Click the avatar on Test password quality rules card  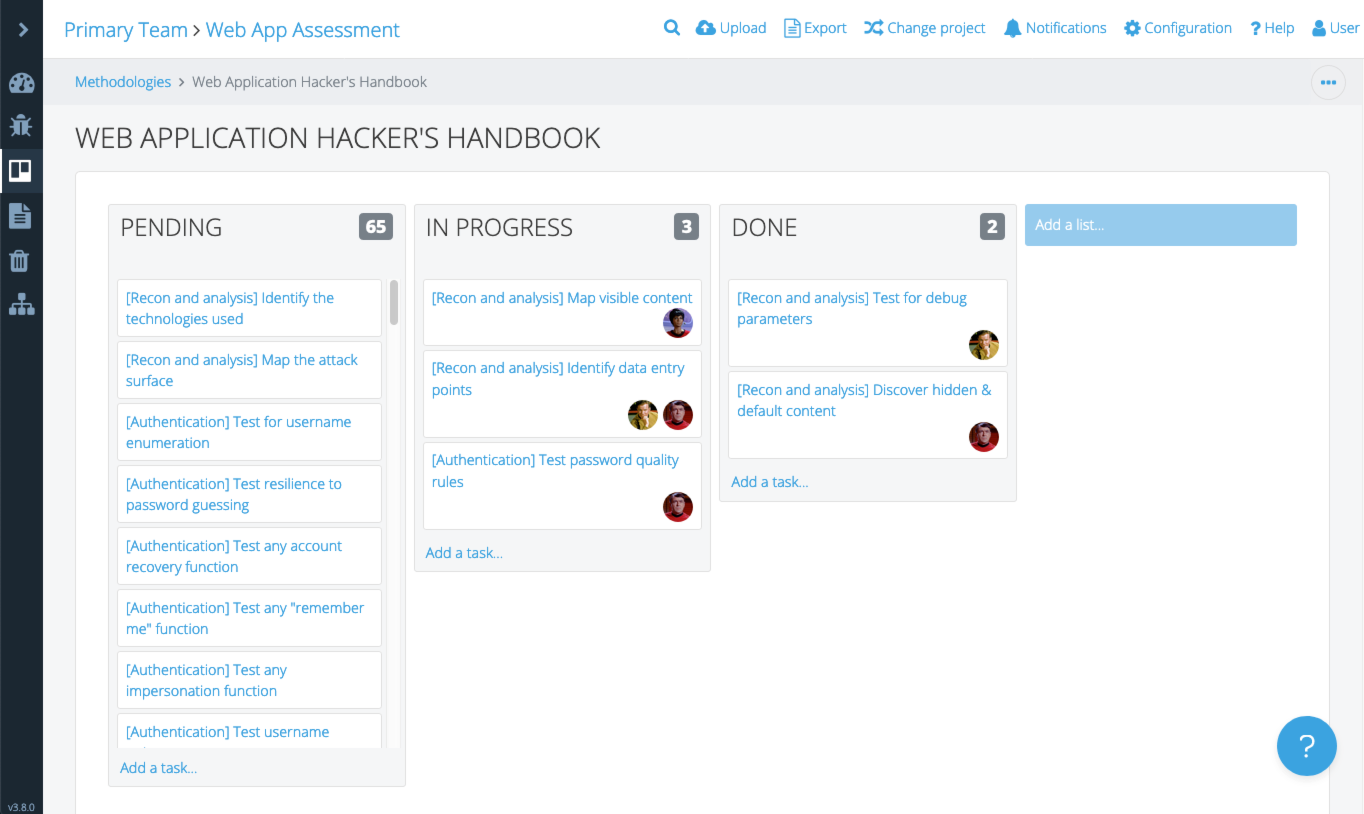678,507
